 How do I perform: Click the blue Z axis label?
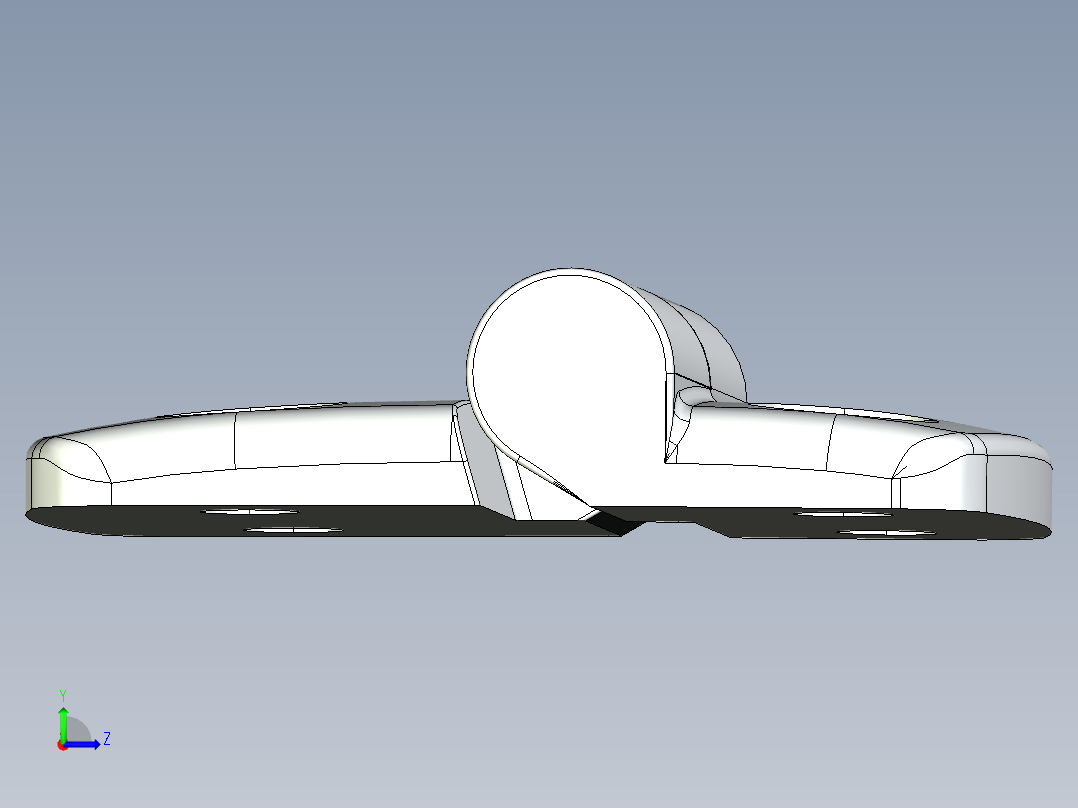107,739
